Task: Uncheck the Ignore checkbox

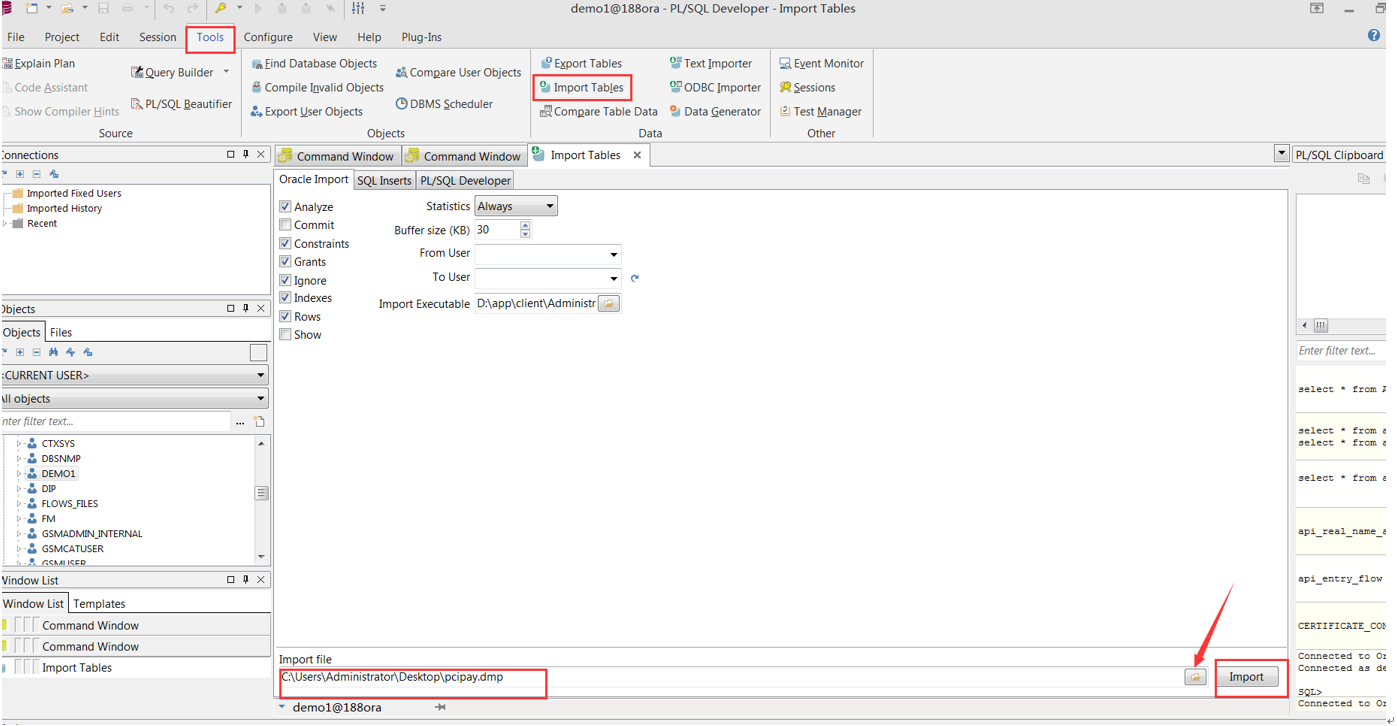Action: 285,280
